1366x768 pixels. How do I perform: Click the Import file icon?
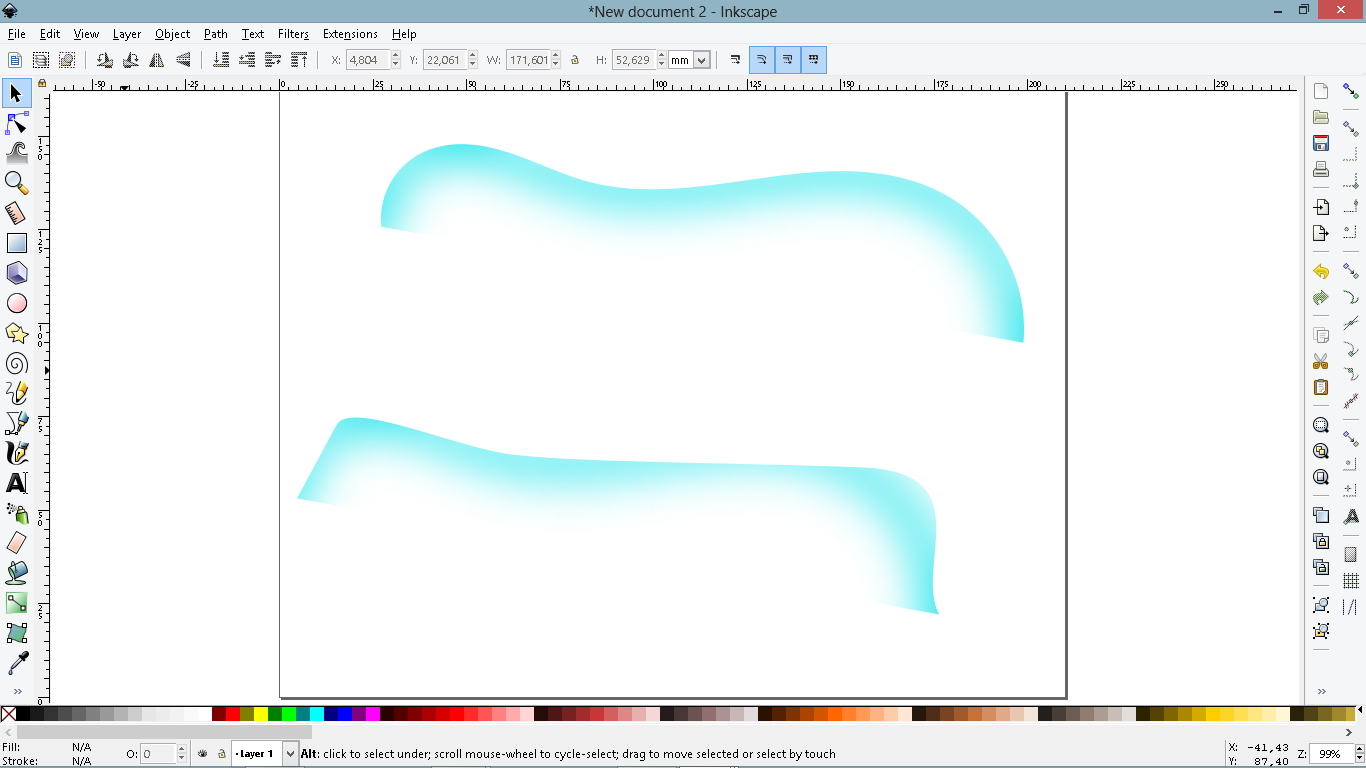coord(1321,207)
